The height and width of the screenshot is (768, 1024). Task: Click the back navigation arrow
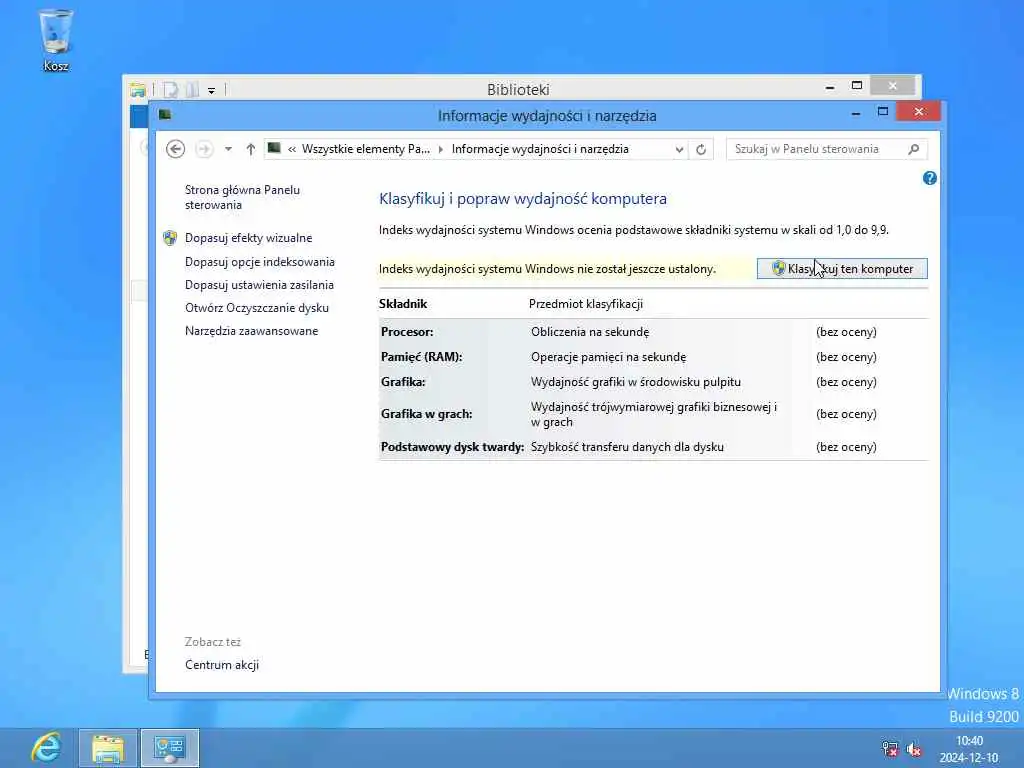pos(175,149)
